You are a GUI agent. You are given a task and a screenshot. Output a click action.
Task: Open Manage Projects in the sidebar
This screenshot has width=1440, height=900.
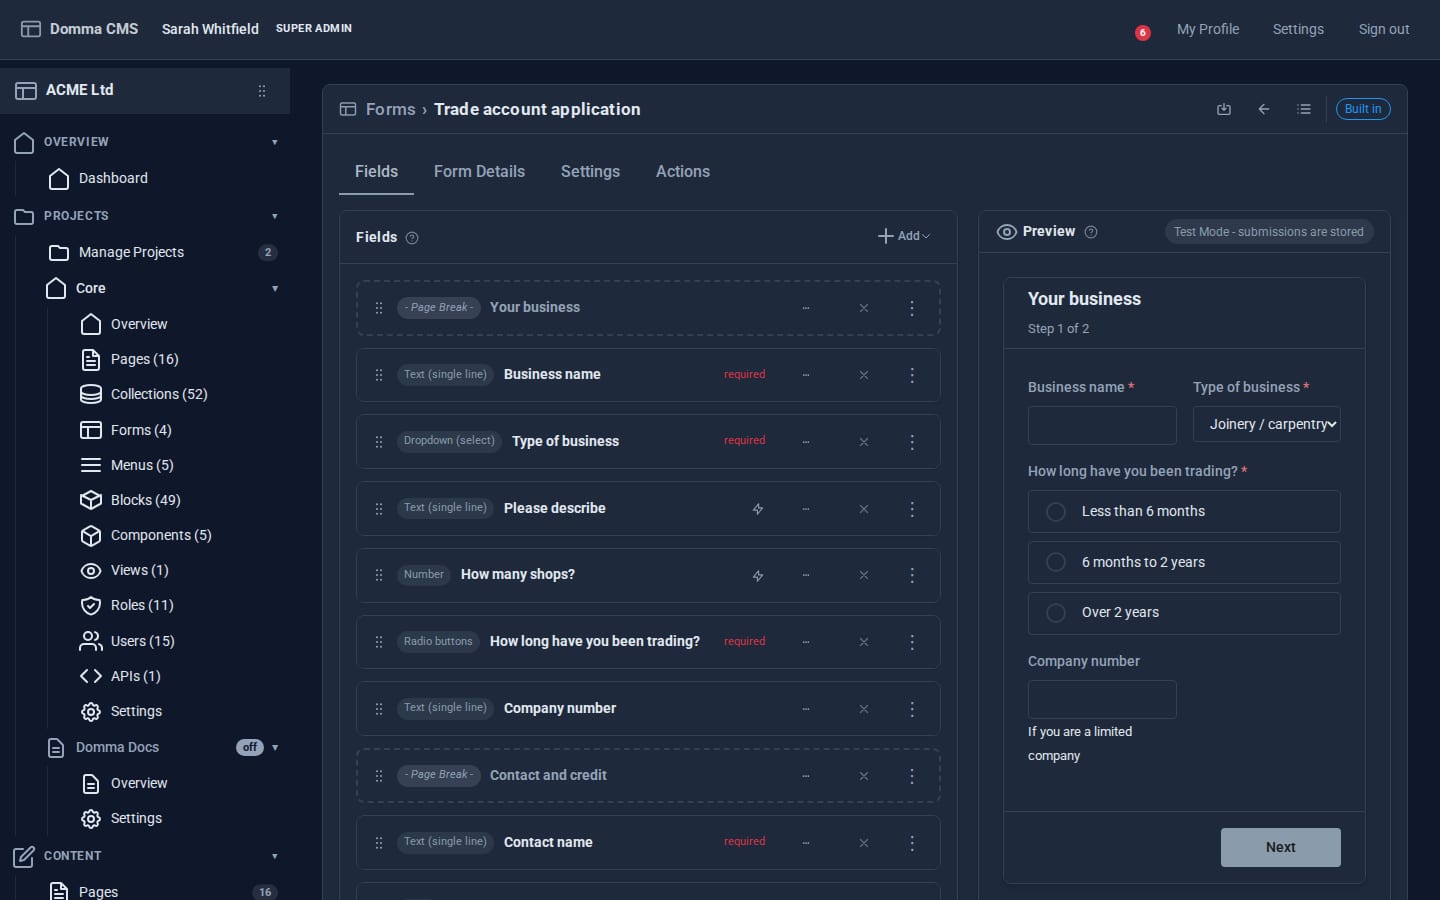pyautogui.click(x=131, y=252)
